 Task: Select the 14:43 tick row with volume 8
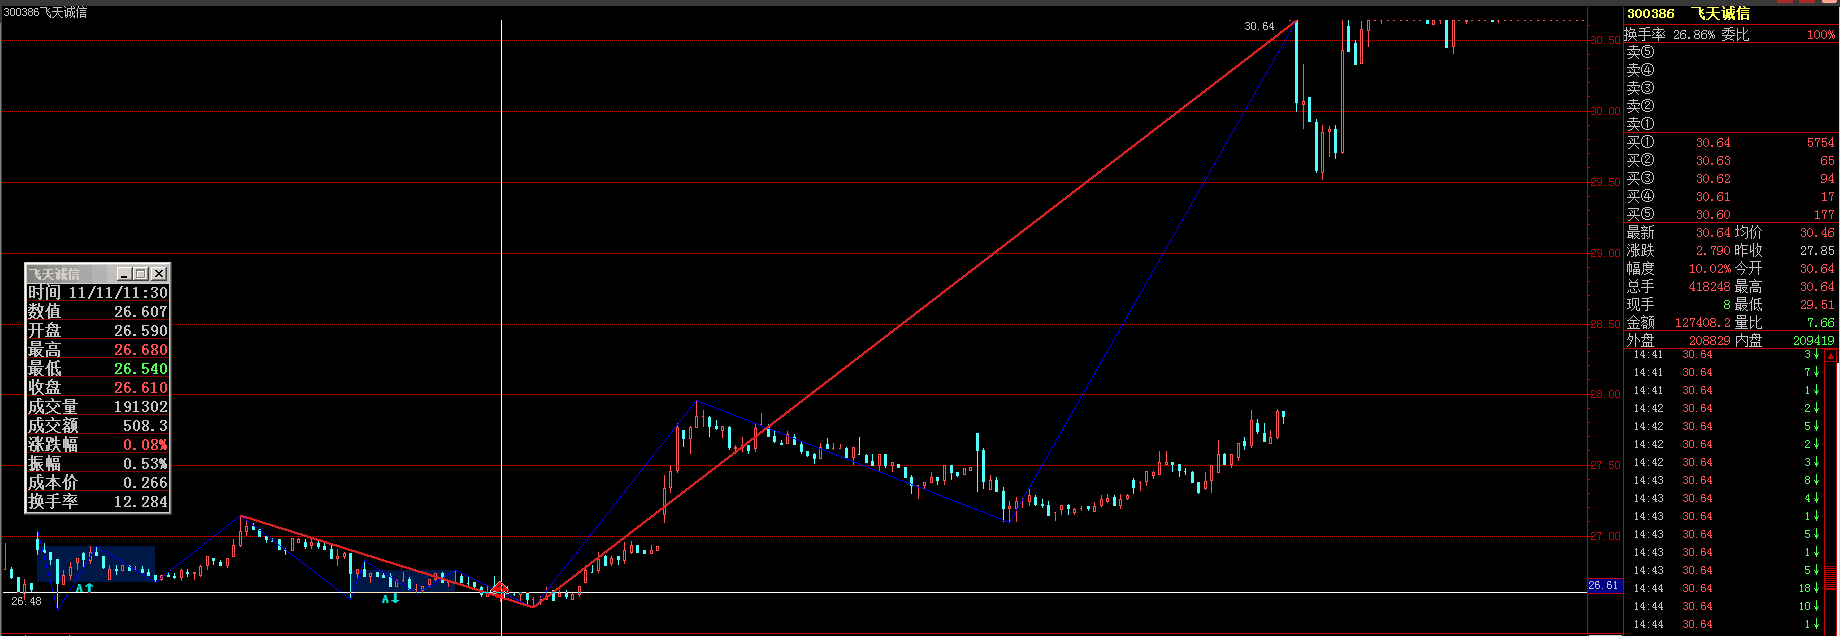pos(1725,480)
